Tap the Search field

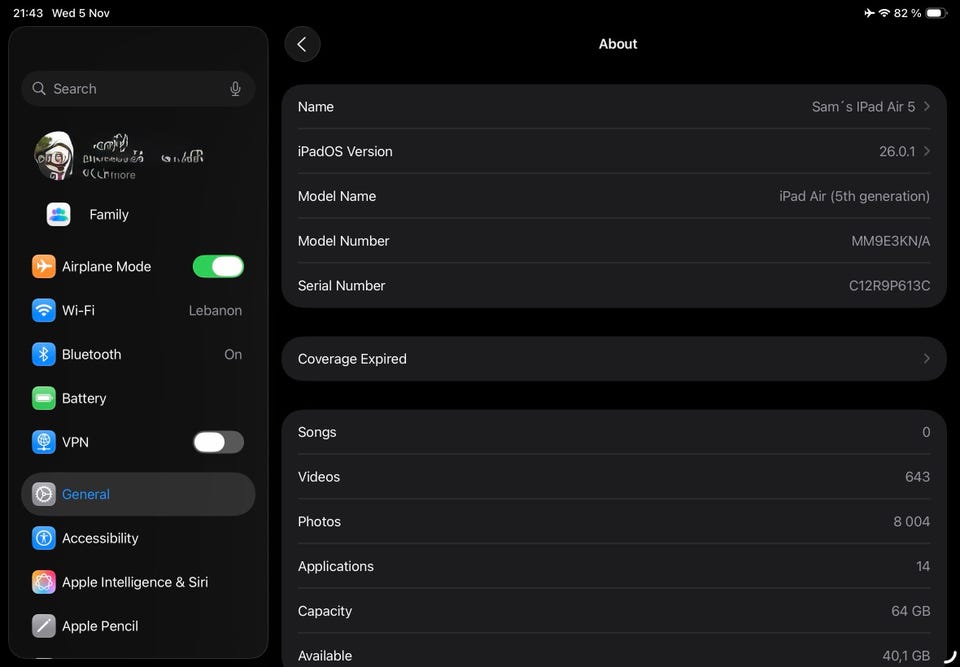coord(138,89)
